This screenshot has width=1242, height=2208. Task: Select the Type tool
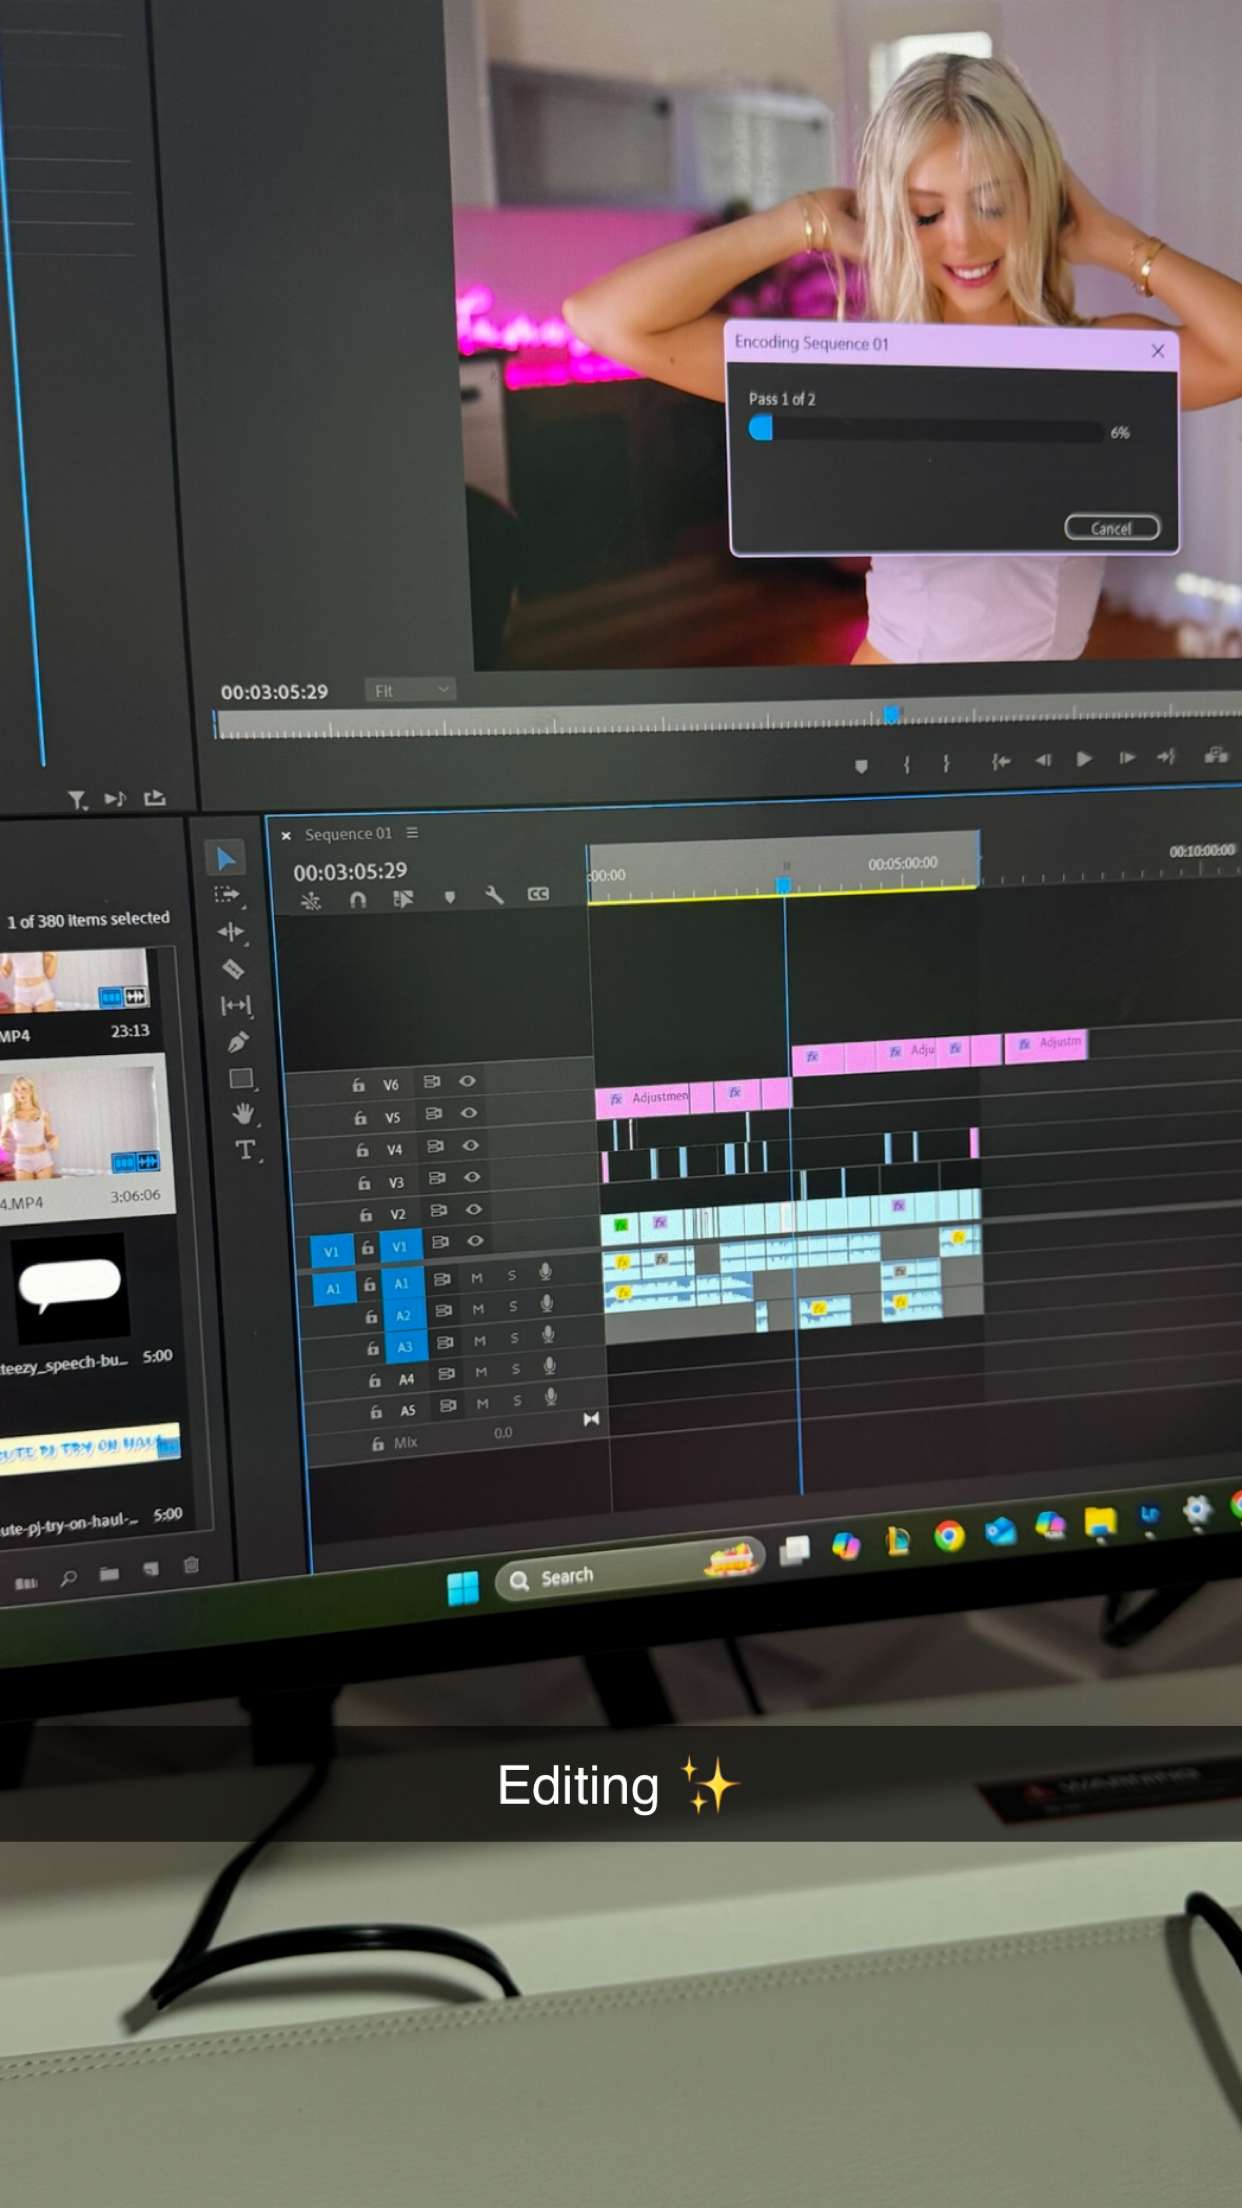point(245,1150)
